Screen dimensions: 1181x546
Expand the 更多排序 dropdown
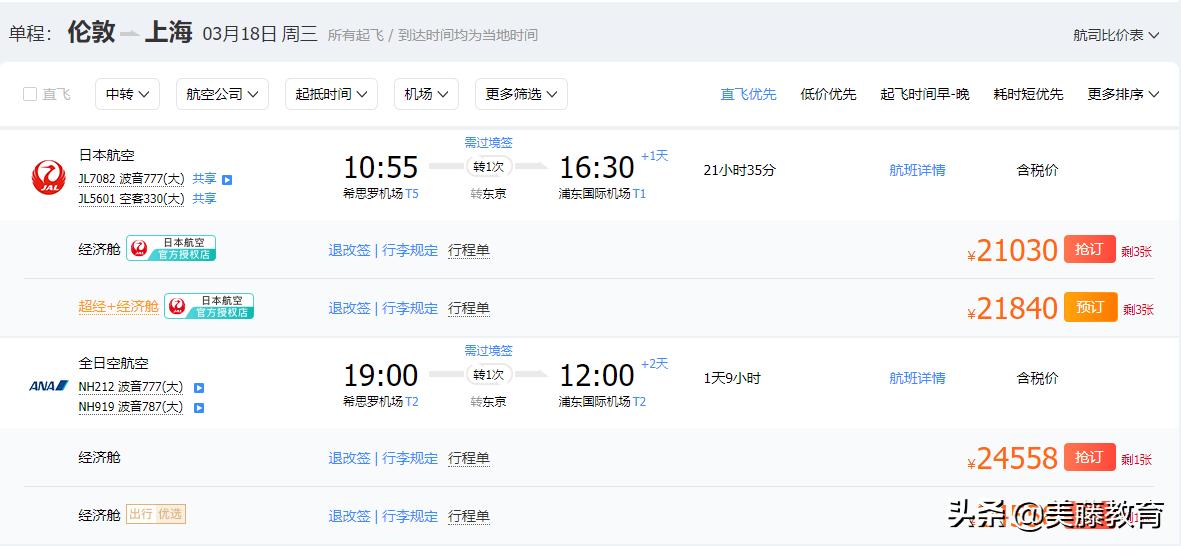tap(1123, 94)
